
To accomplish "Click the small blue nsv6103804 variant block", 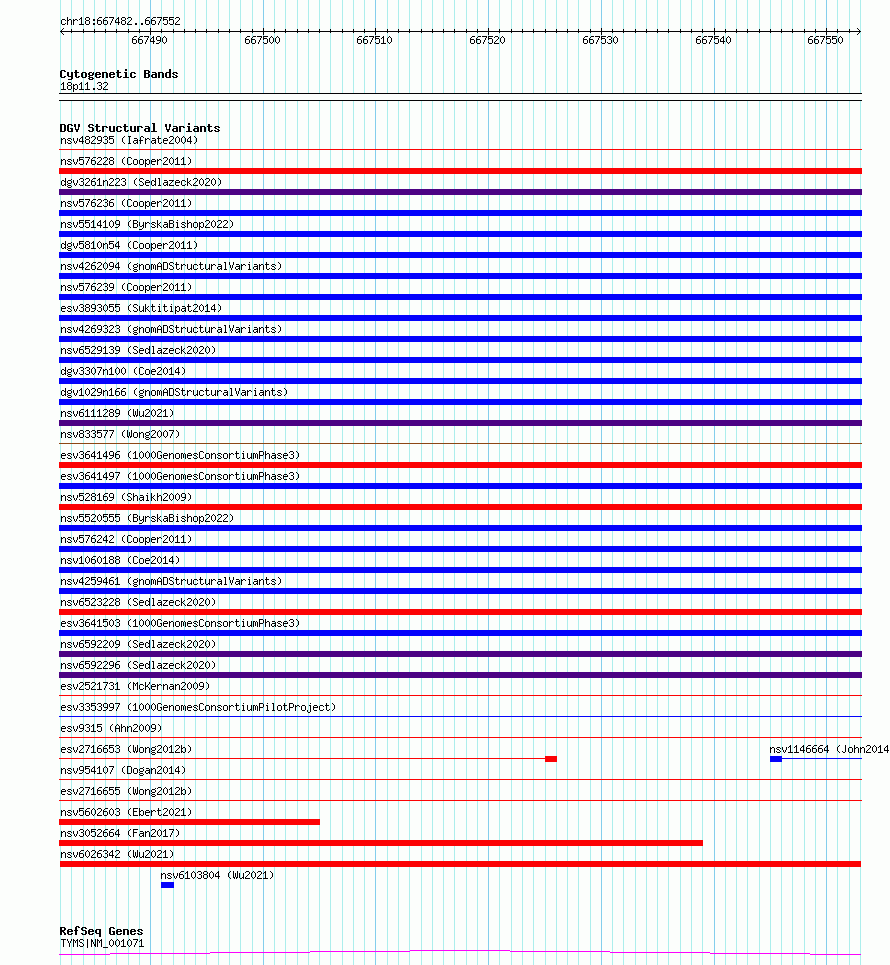I will (167, 885).
